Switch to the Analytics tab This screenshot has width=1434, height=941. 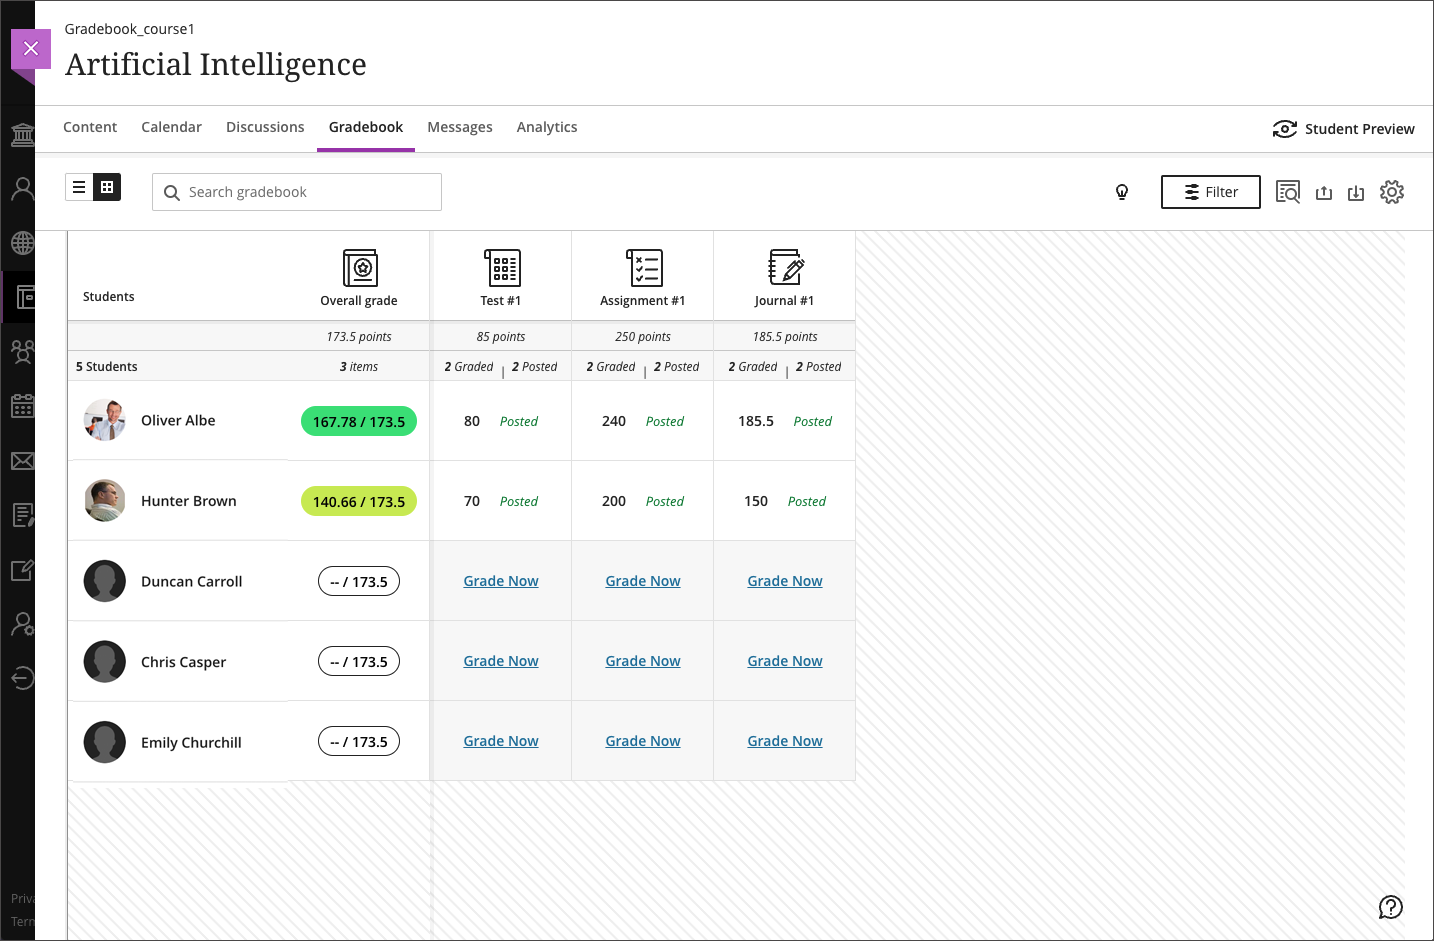coord(546,127)
